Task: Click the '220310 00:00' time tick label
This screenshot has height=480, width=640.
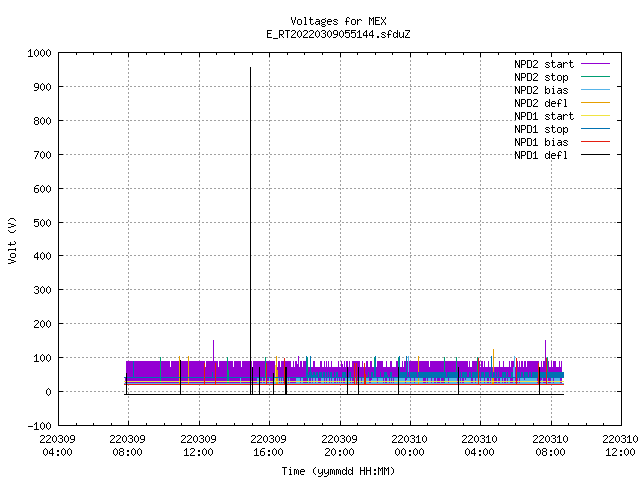Action: tap(409, 446)
